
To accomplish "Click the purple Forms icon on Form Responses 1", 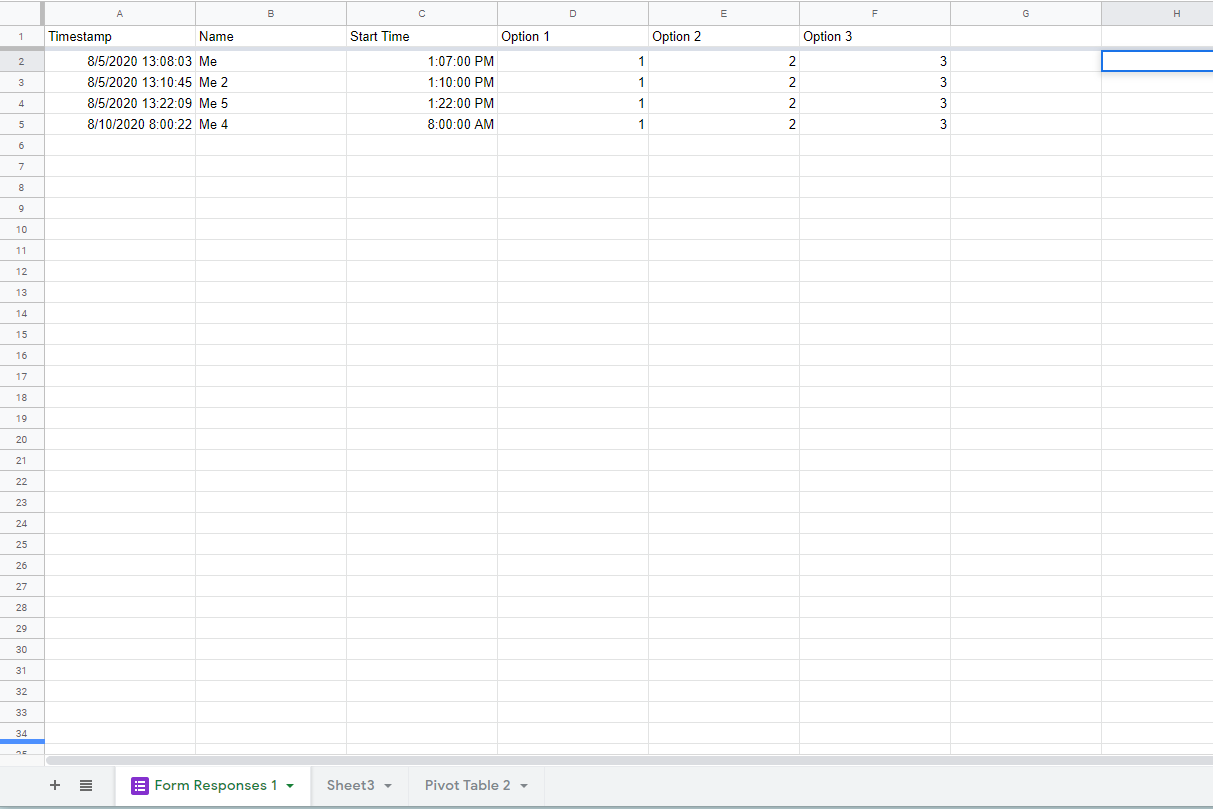I will click(x=140, y=785).
